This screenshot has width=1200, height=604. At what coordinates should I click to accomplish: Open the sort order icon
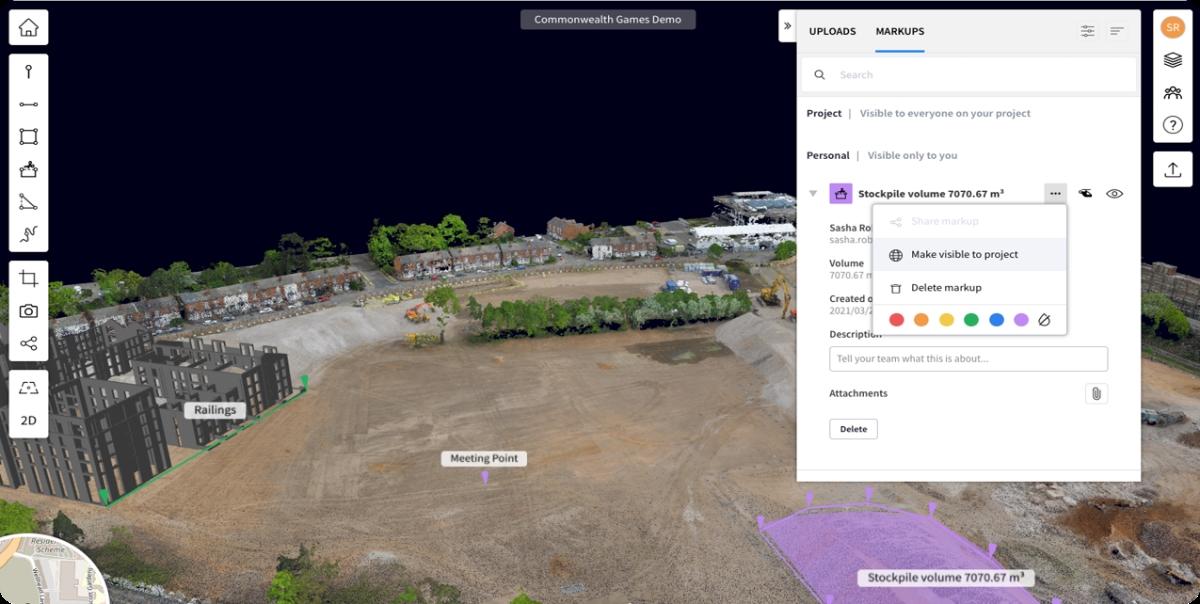click(1117, 31)
